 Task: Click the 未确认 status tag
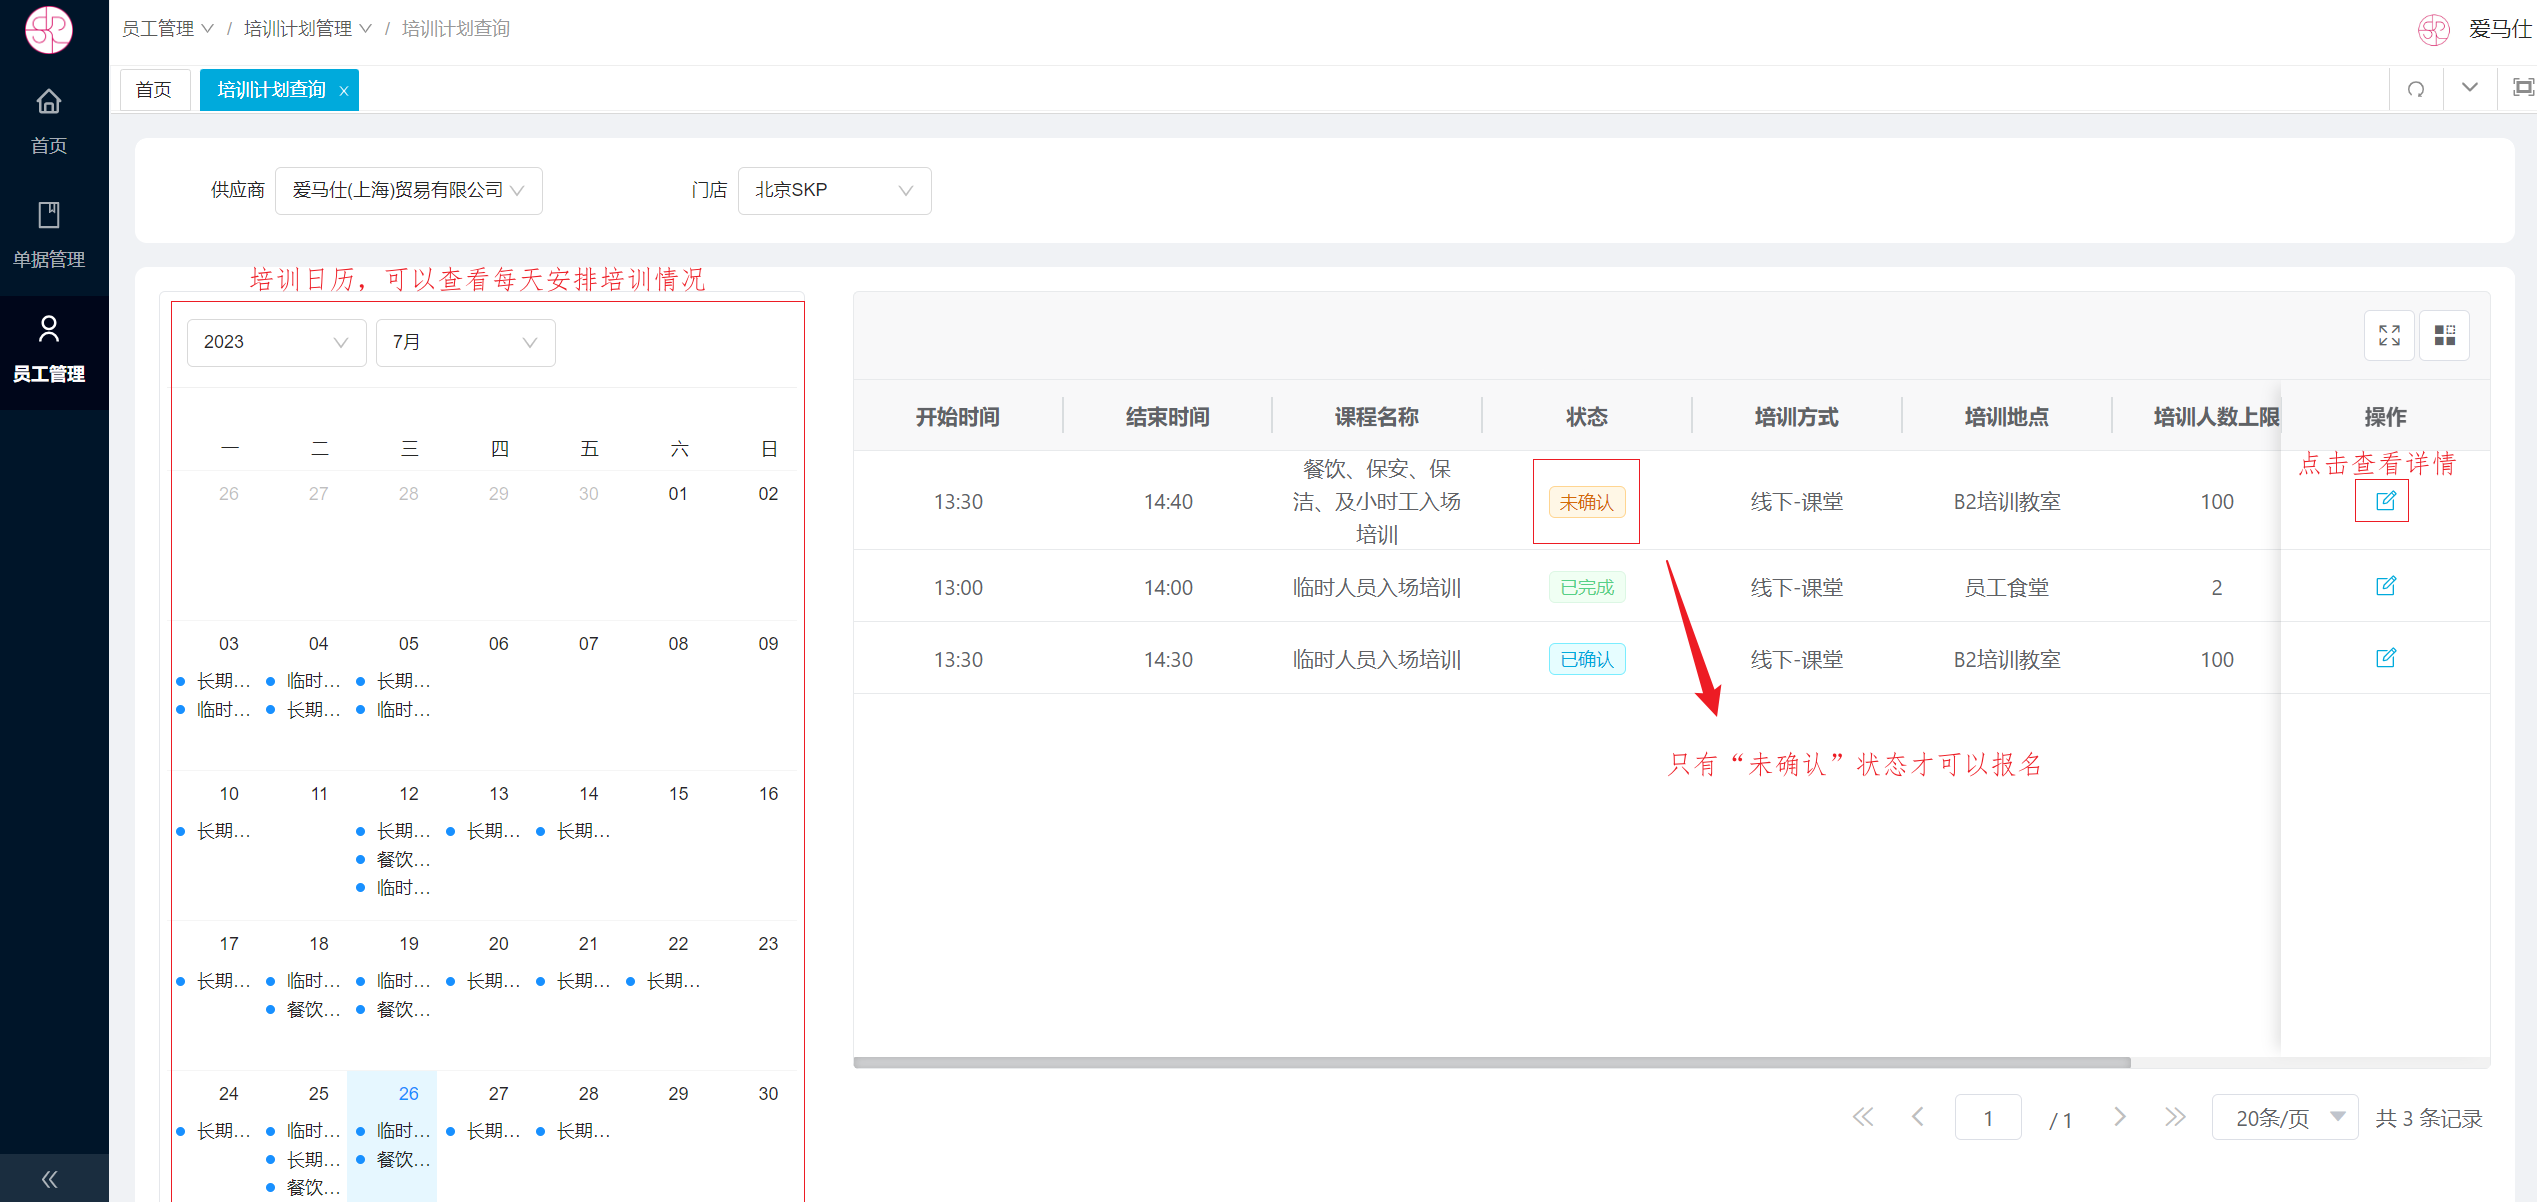click(x=1586, y=502)
